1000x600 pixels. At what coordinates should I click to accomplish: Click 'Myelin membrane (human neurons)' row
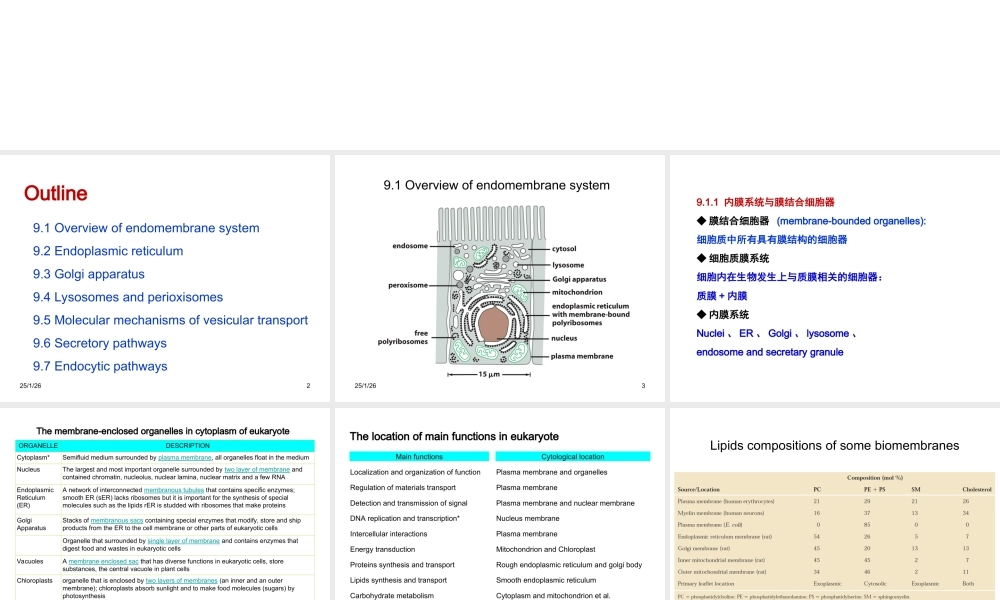[x=834, y=513]
